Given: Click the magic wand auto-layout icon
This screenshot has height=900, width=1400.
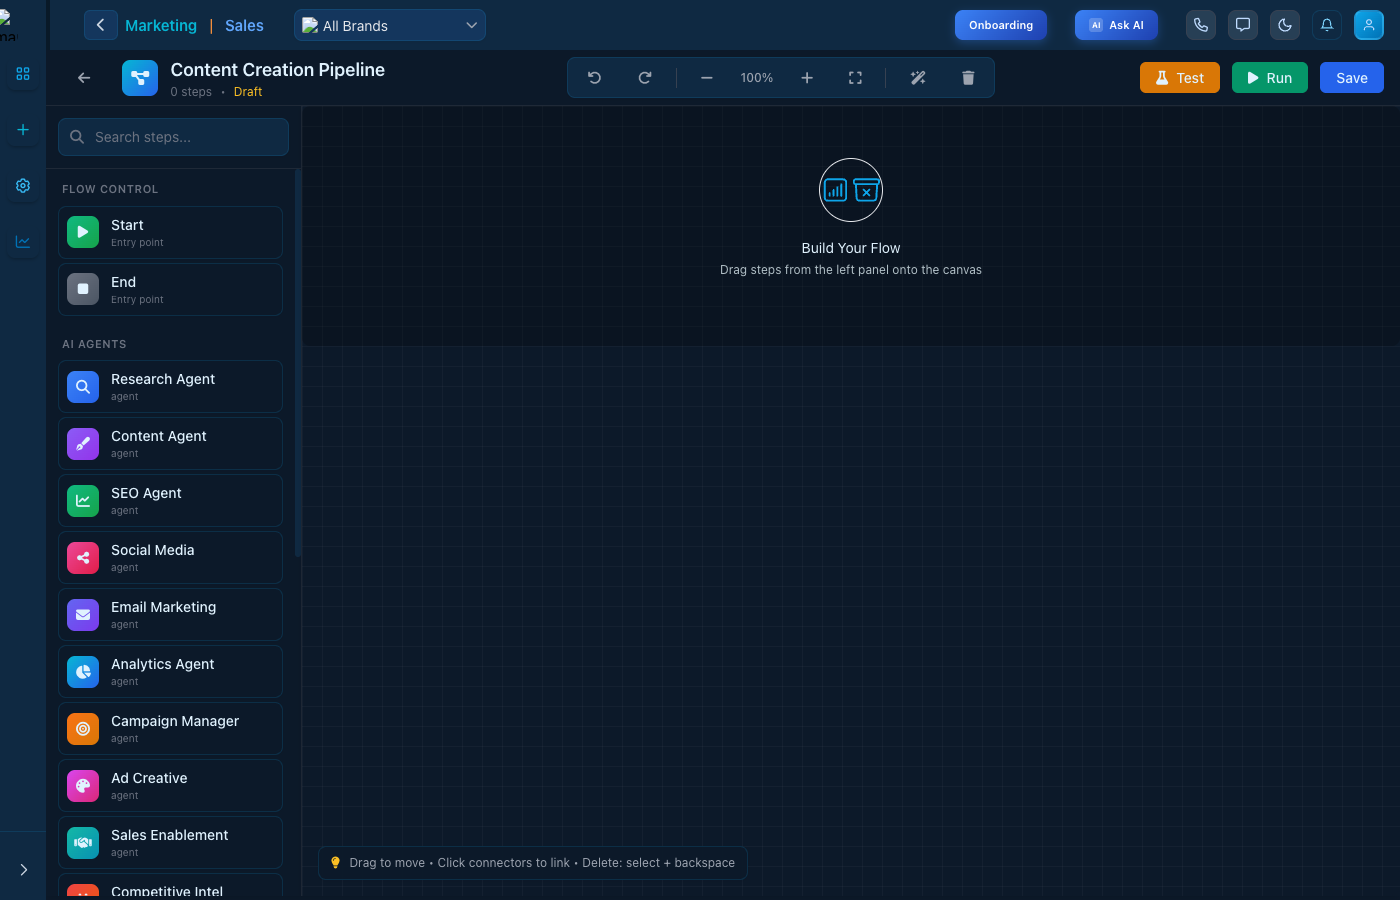Looking at the screenshot, I should (918, 78).
